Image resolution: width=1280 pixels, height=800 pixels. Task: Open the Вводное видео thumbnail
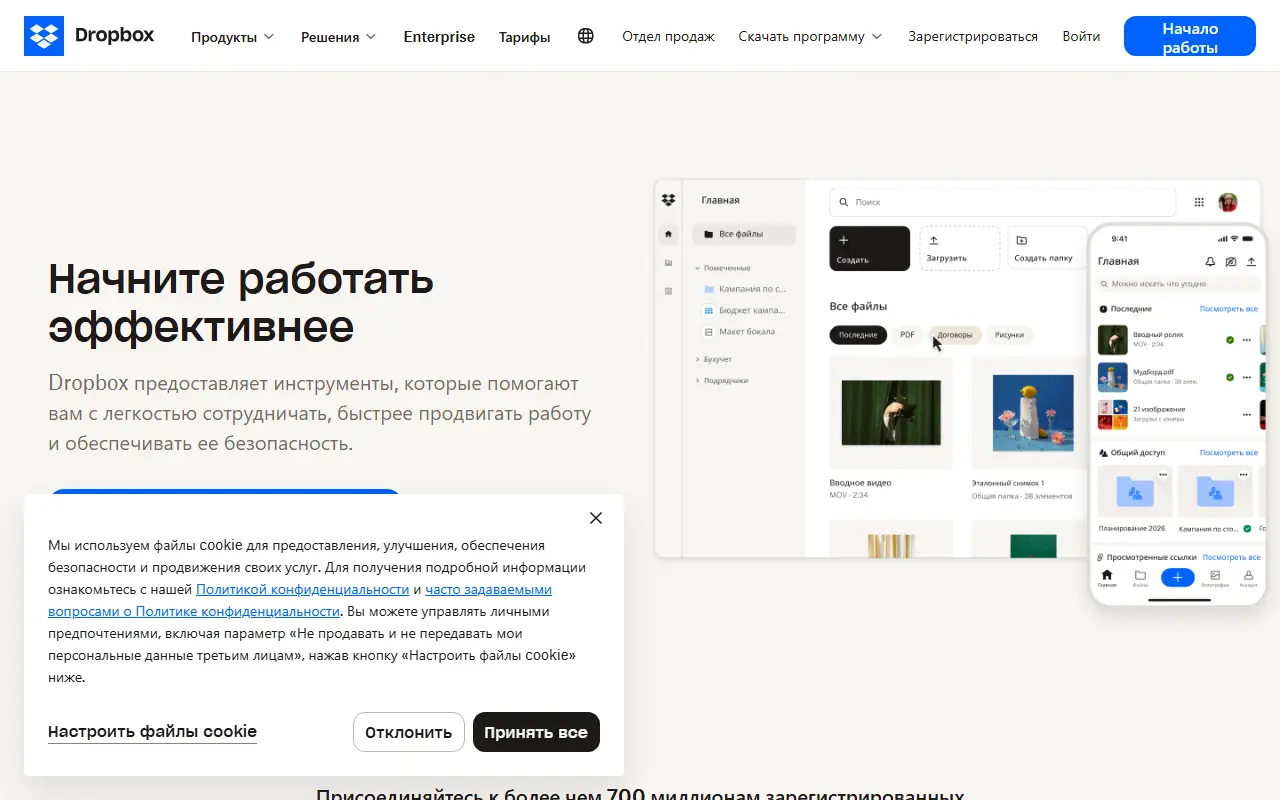coord(890,412)
